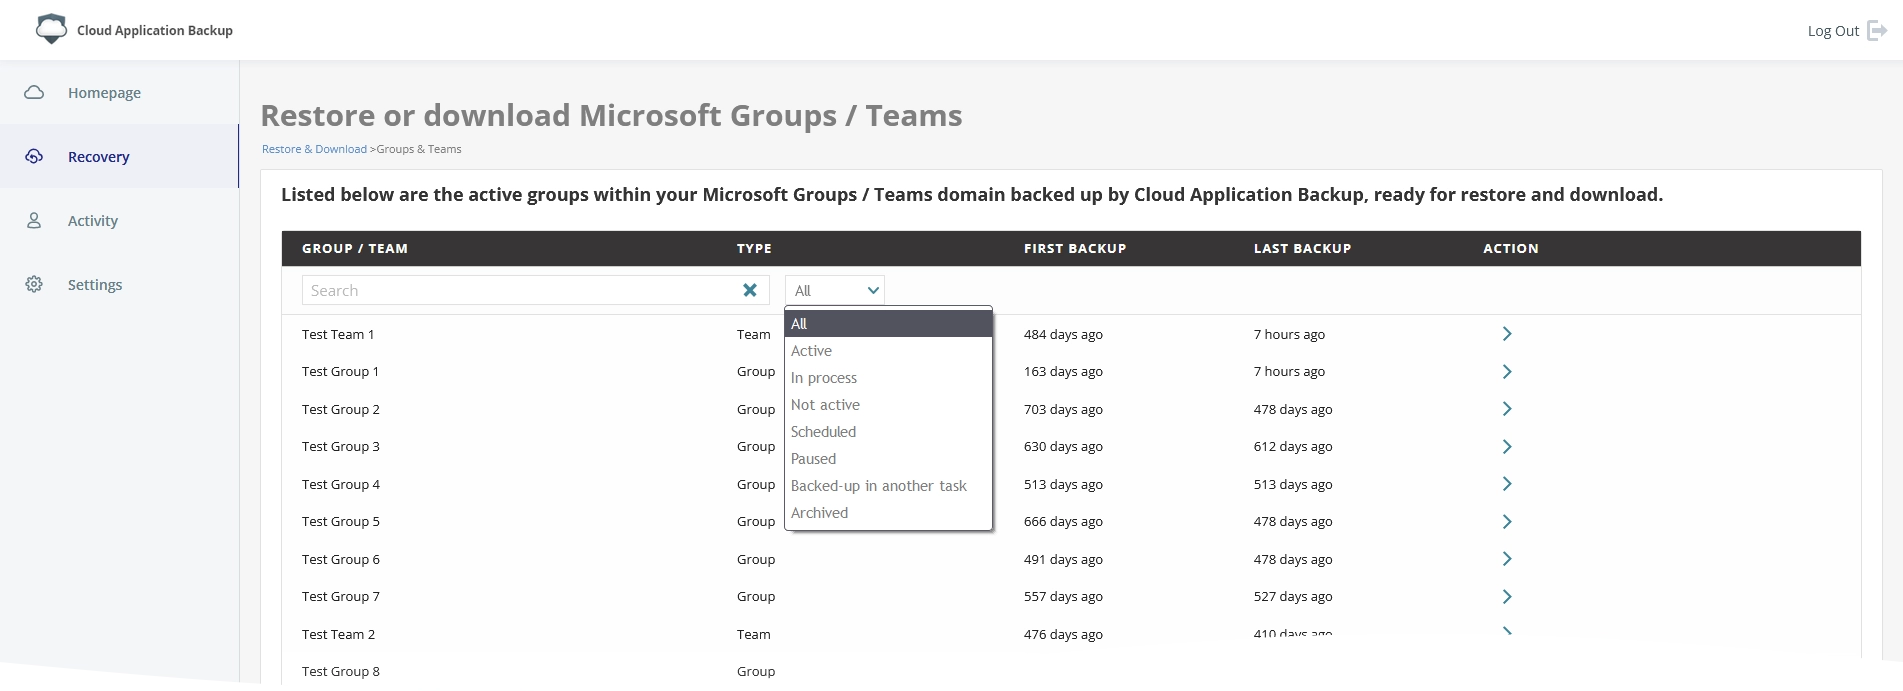1903x691 pixels.
Task: Choose Paused filter option
Action: click(x=889, y=458)
